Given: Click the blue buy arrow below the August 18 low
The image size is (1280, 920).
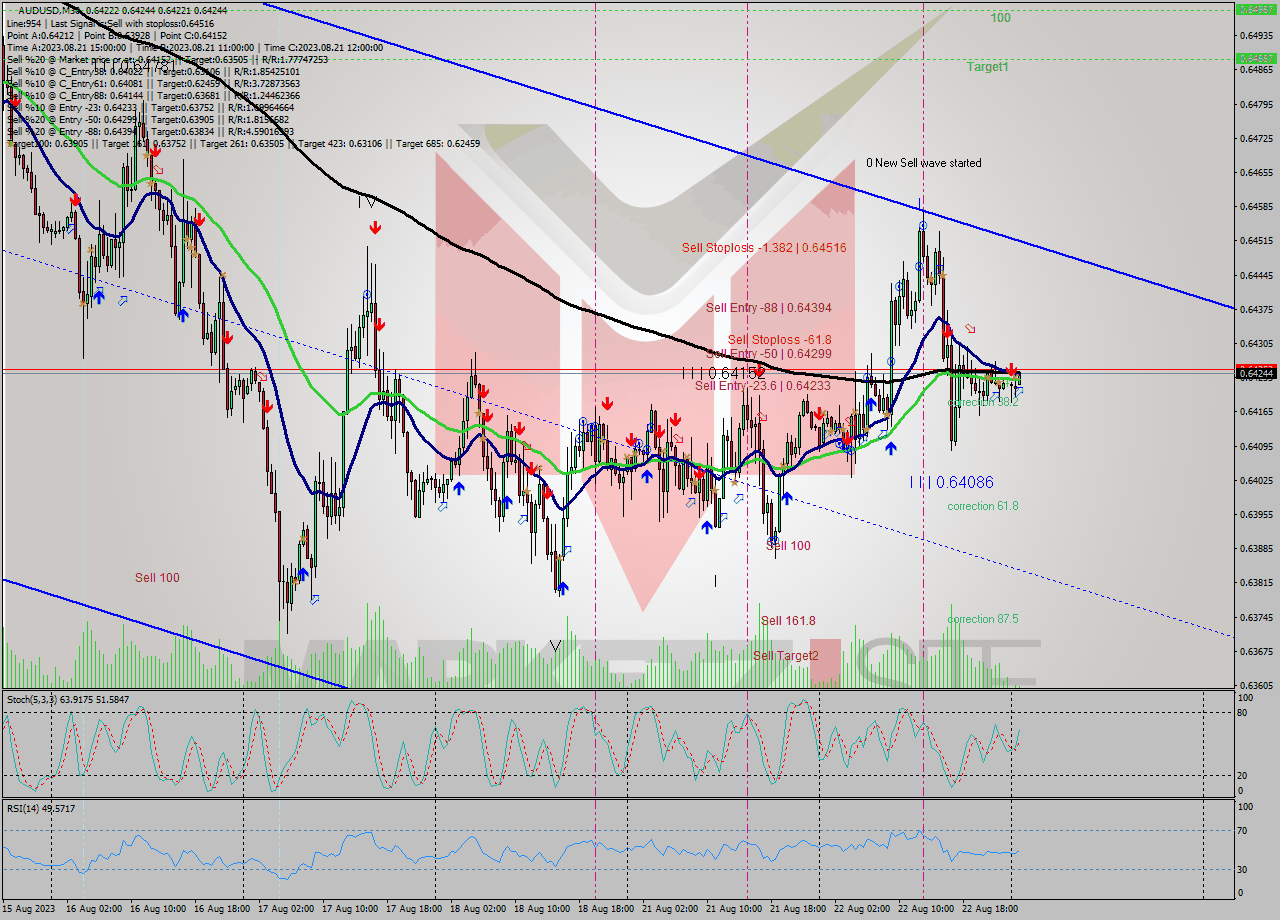Looking at the screenshot, I should pyautogui.click(x=562, y=588).
